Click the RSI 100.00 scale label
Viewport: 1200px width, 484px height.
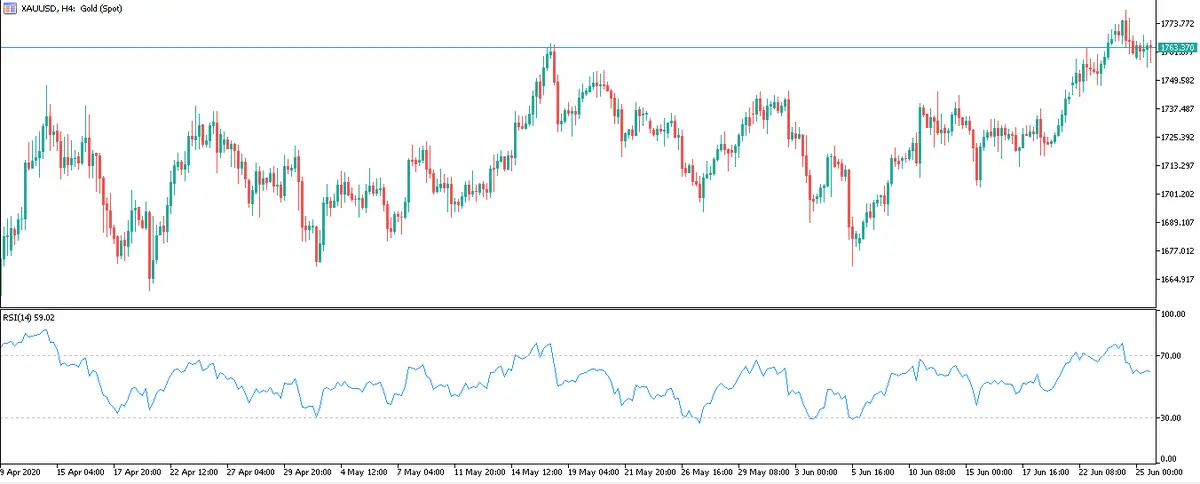point(1172,315)
